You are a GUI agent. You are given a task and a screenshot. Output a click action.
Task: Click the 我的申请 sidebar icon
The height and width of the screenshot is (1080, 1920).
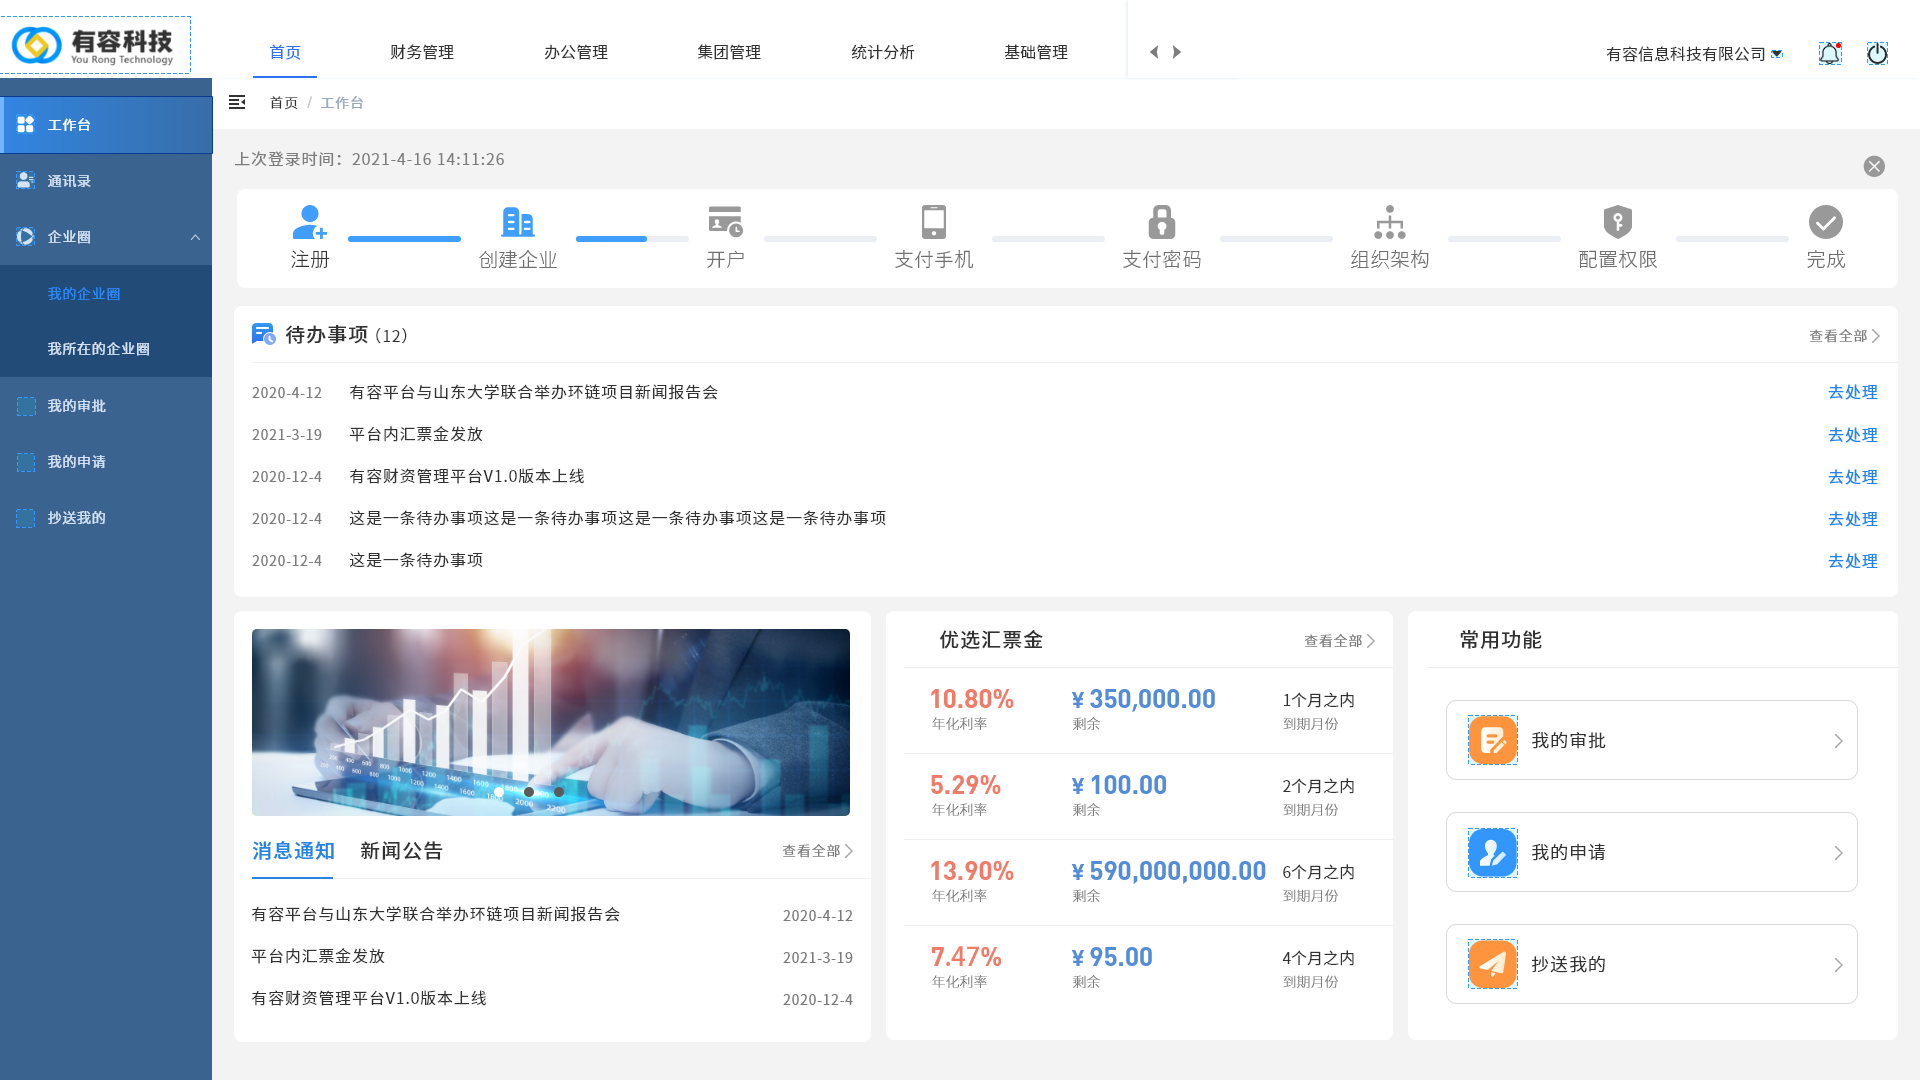26,461
